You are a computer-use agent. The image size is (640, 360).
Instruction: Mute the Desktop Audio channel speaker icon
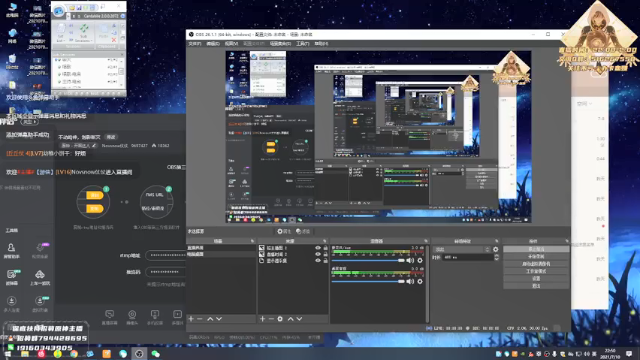(410, 281)
